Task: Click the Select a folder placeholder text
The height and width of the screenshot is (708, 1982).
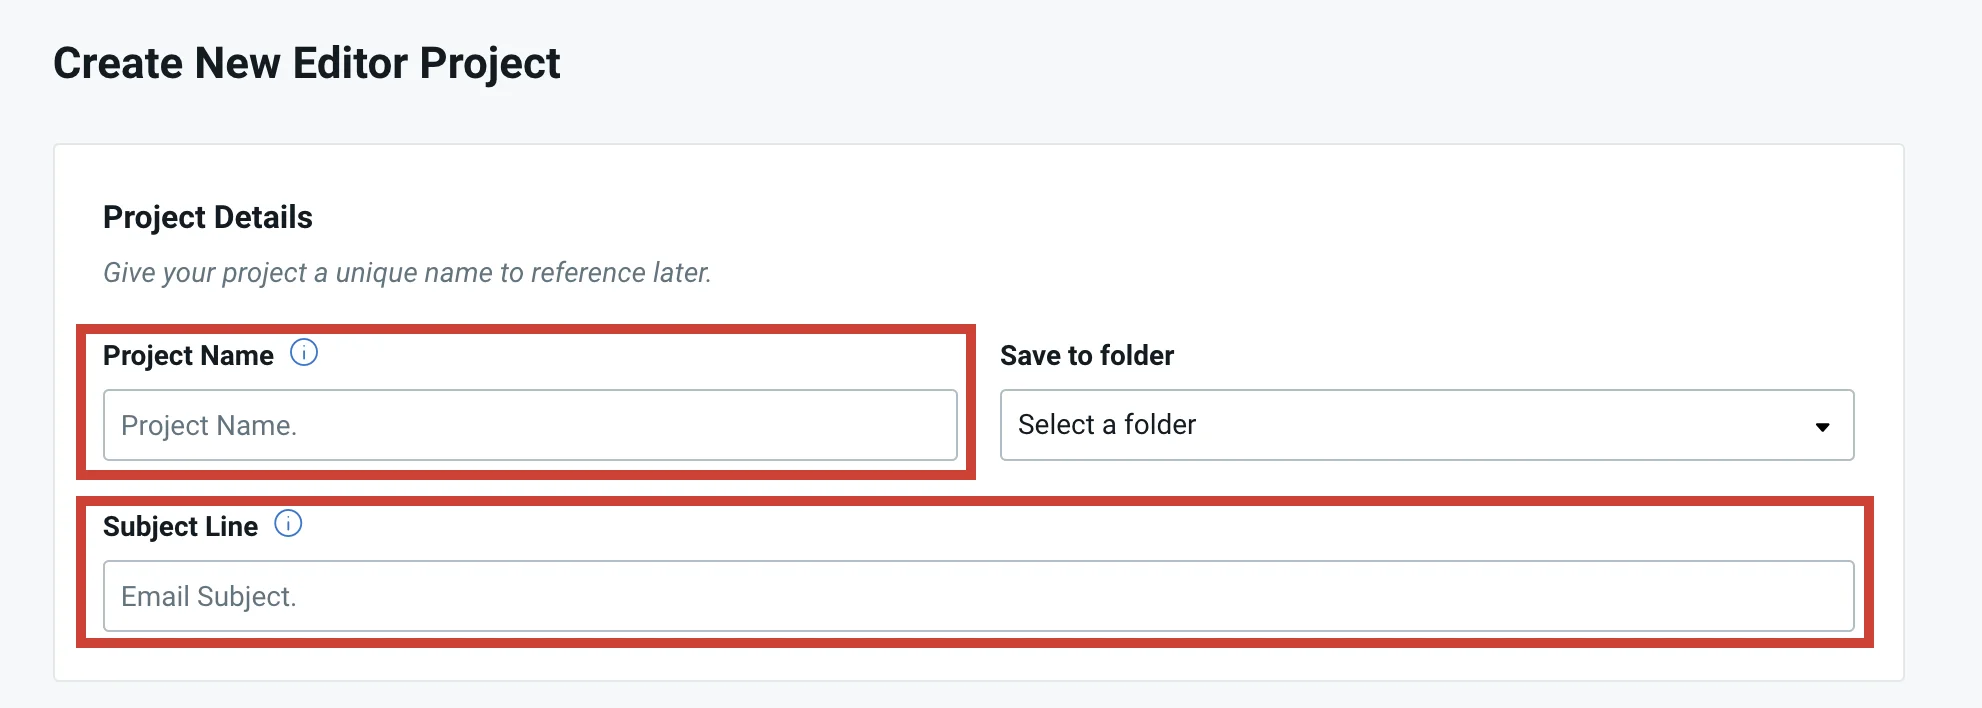Action: [1104, 425]
